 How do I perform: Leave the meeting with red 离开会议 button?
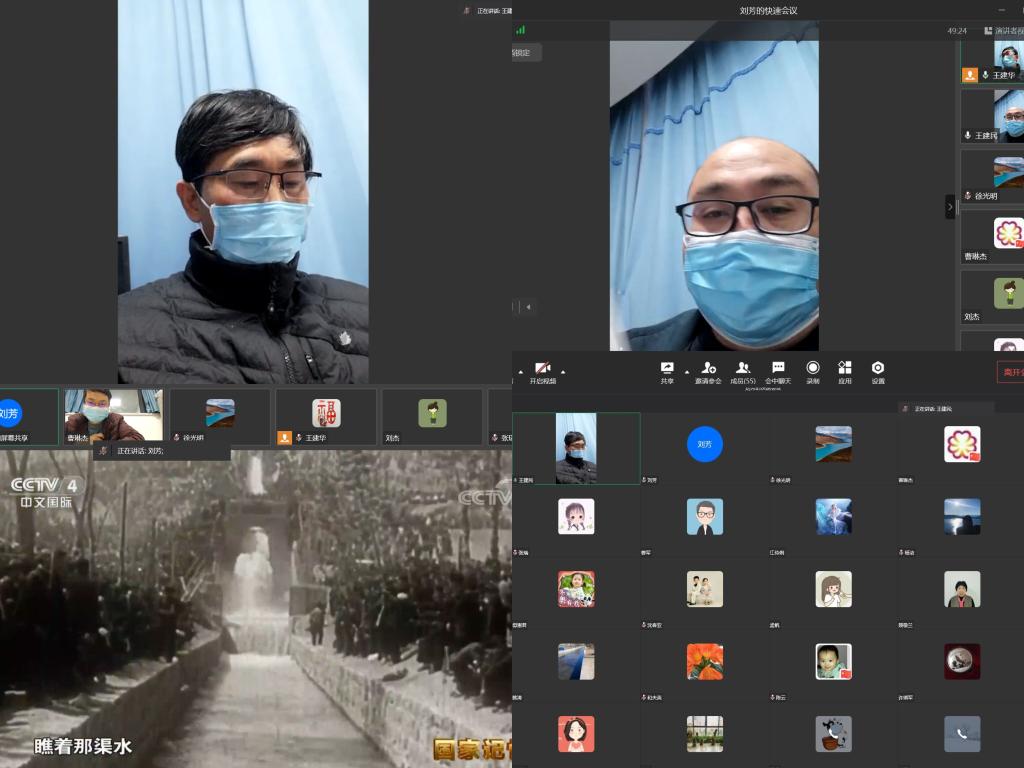coord(1010,372)
